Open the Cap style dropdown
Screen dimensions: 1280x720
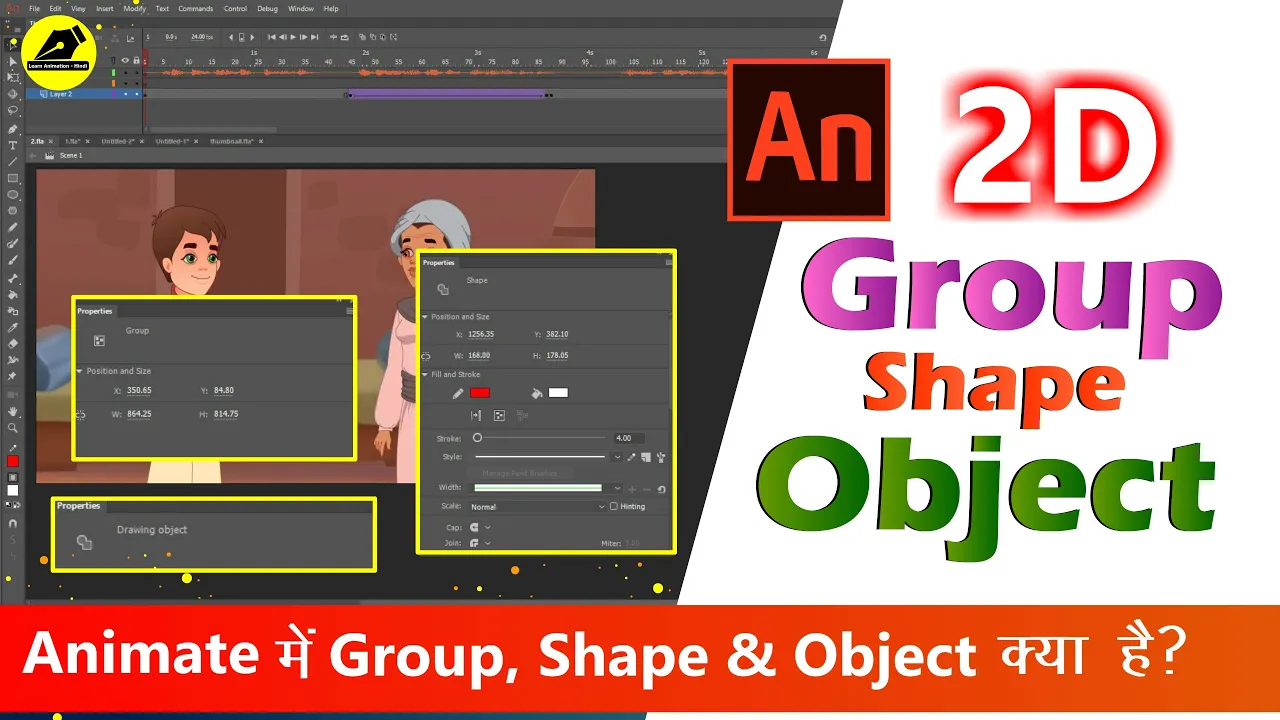pyautogui.click(x=487, y=527)
